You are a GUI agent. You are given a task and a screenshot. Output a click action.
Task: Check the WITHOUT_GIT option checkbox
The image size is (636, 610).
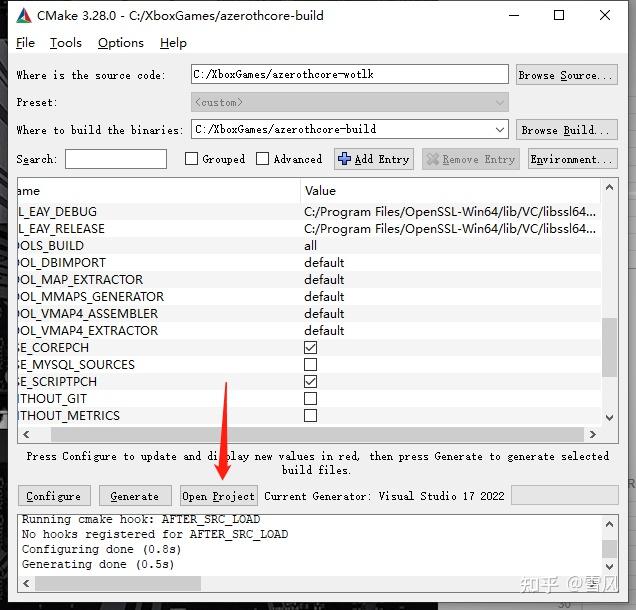click(x=310, y=399)
